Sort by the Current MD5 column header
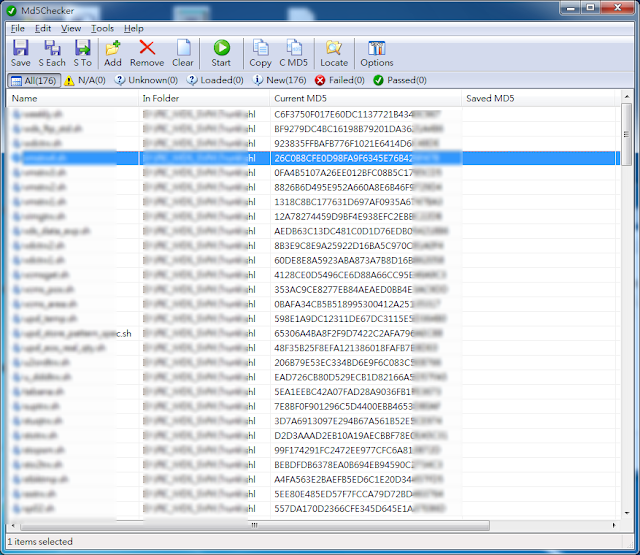This screenshot has height=555, width=640. [366, 98]
